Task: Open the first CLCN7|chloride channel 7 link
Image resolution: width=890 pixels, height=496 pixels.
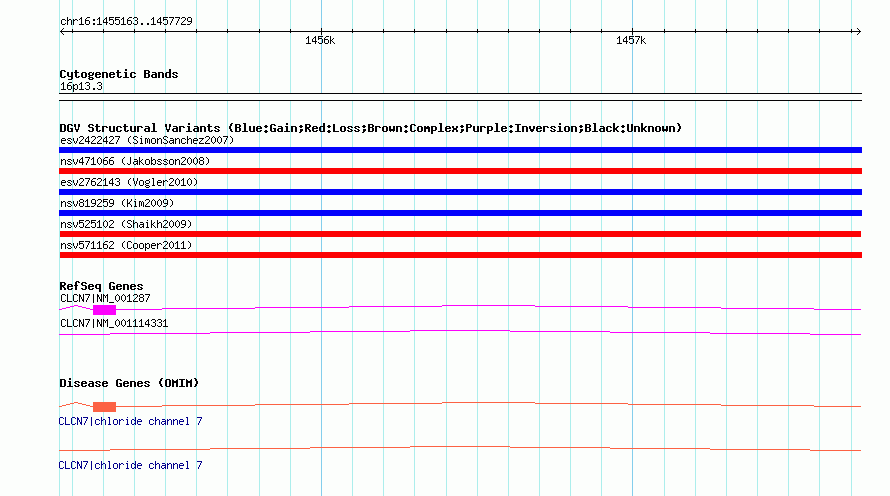Action: 131,422
